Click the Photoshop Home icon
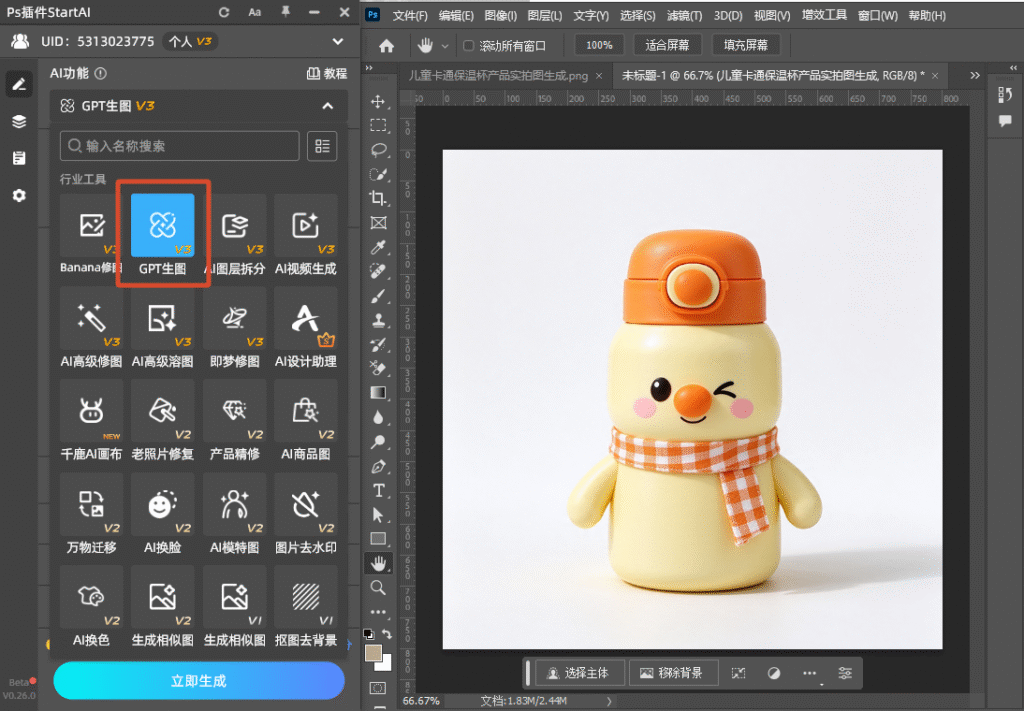1024x711 pixels. tap(387, 46)
